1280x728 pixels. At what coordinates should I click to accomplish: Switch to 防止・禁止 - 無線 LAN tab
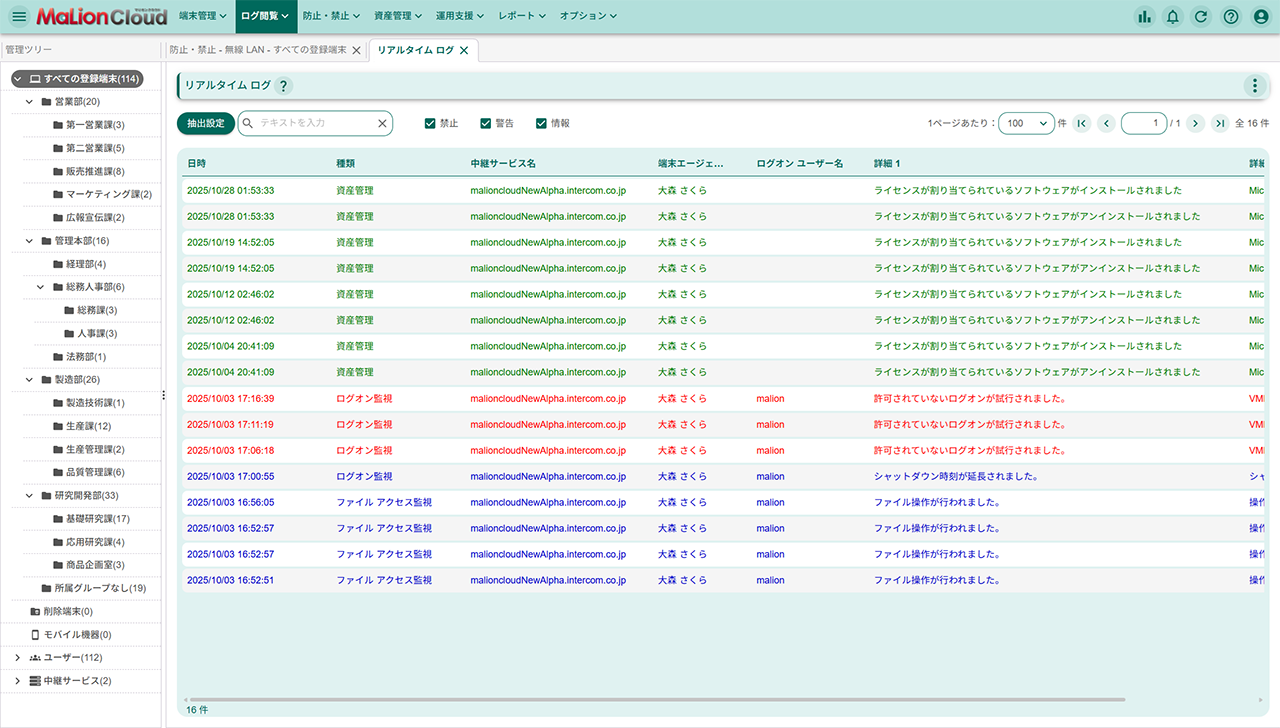pos(258,50)
